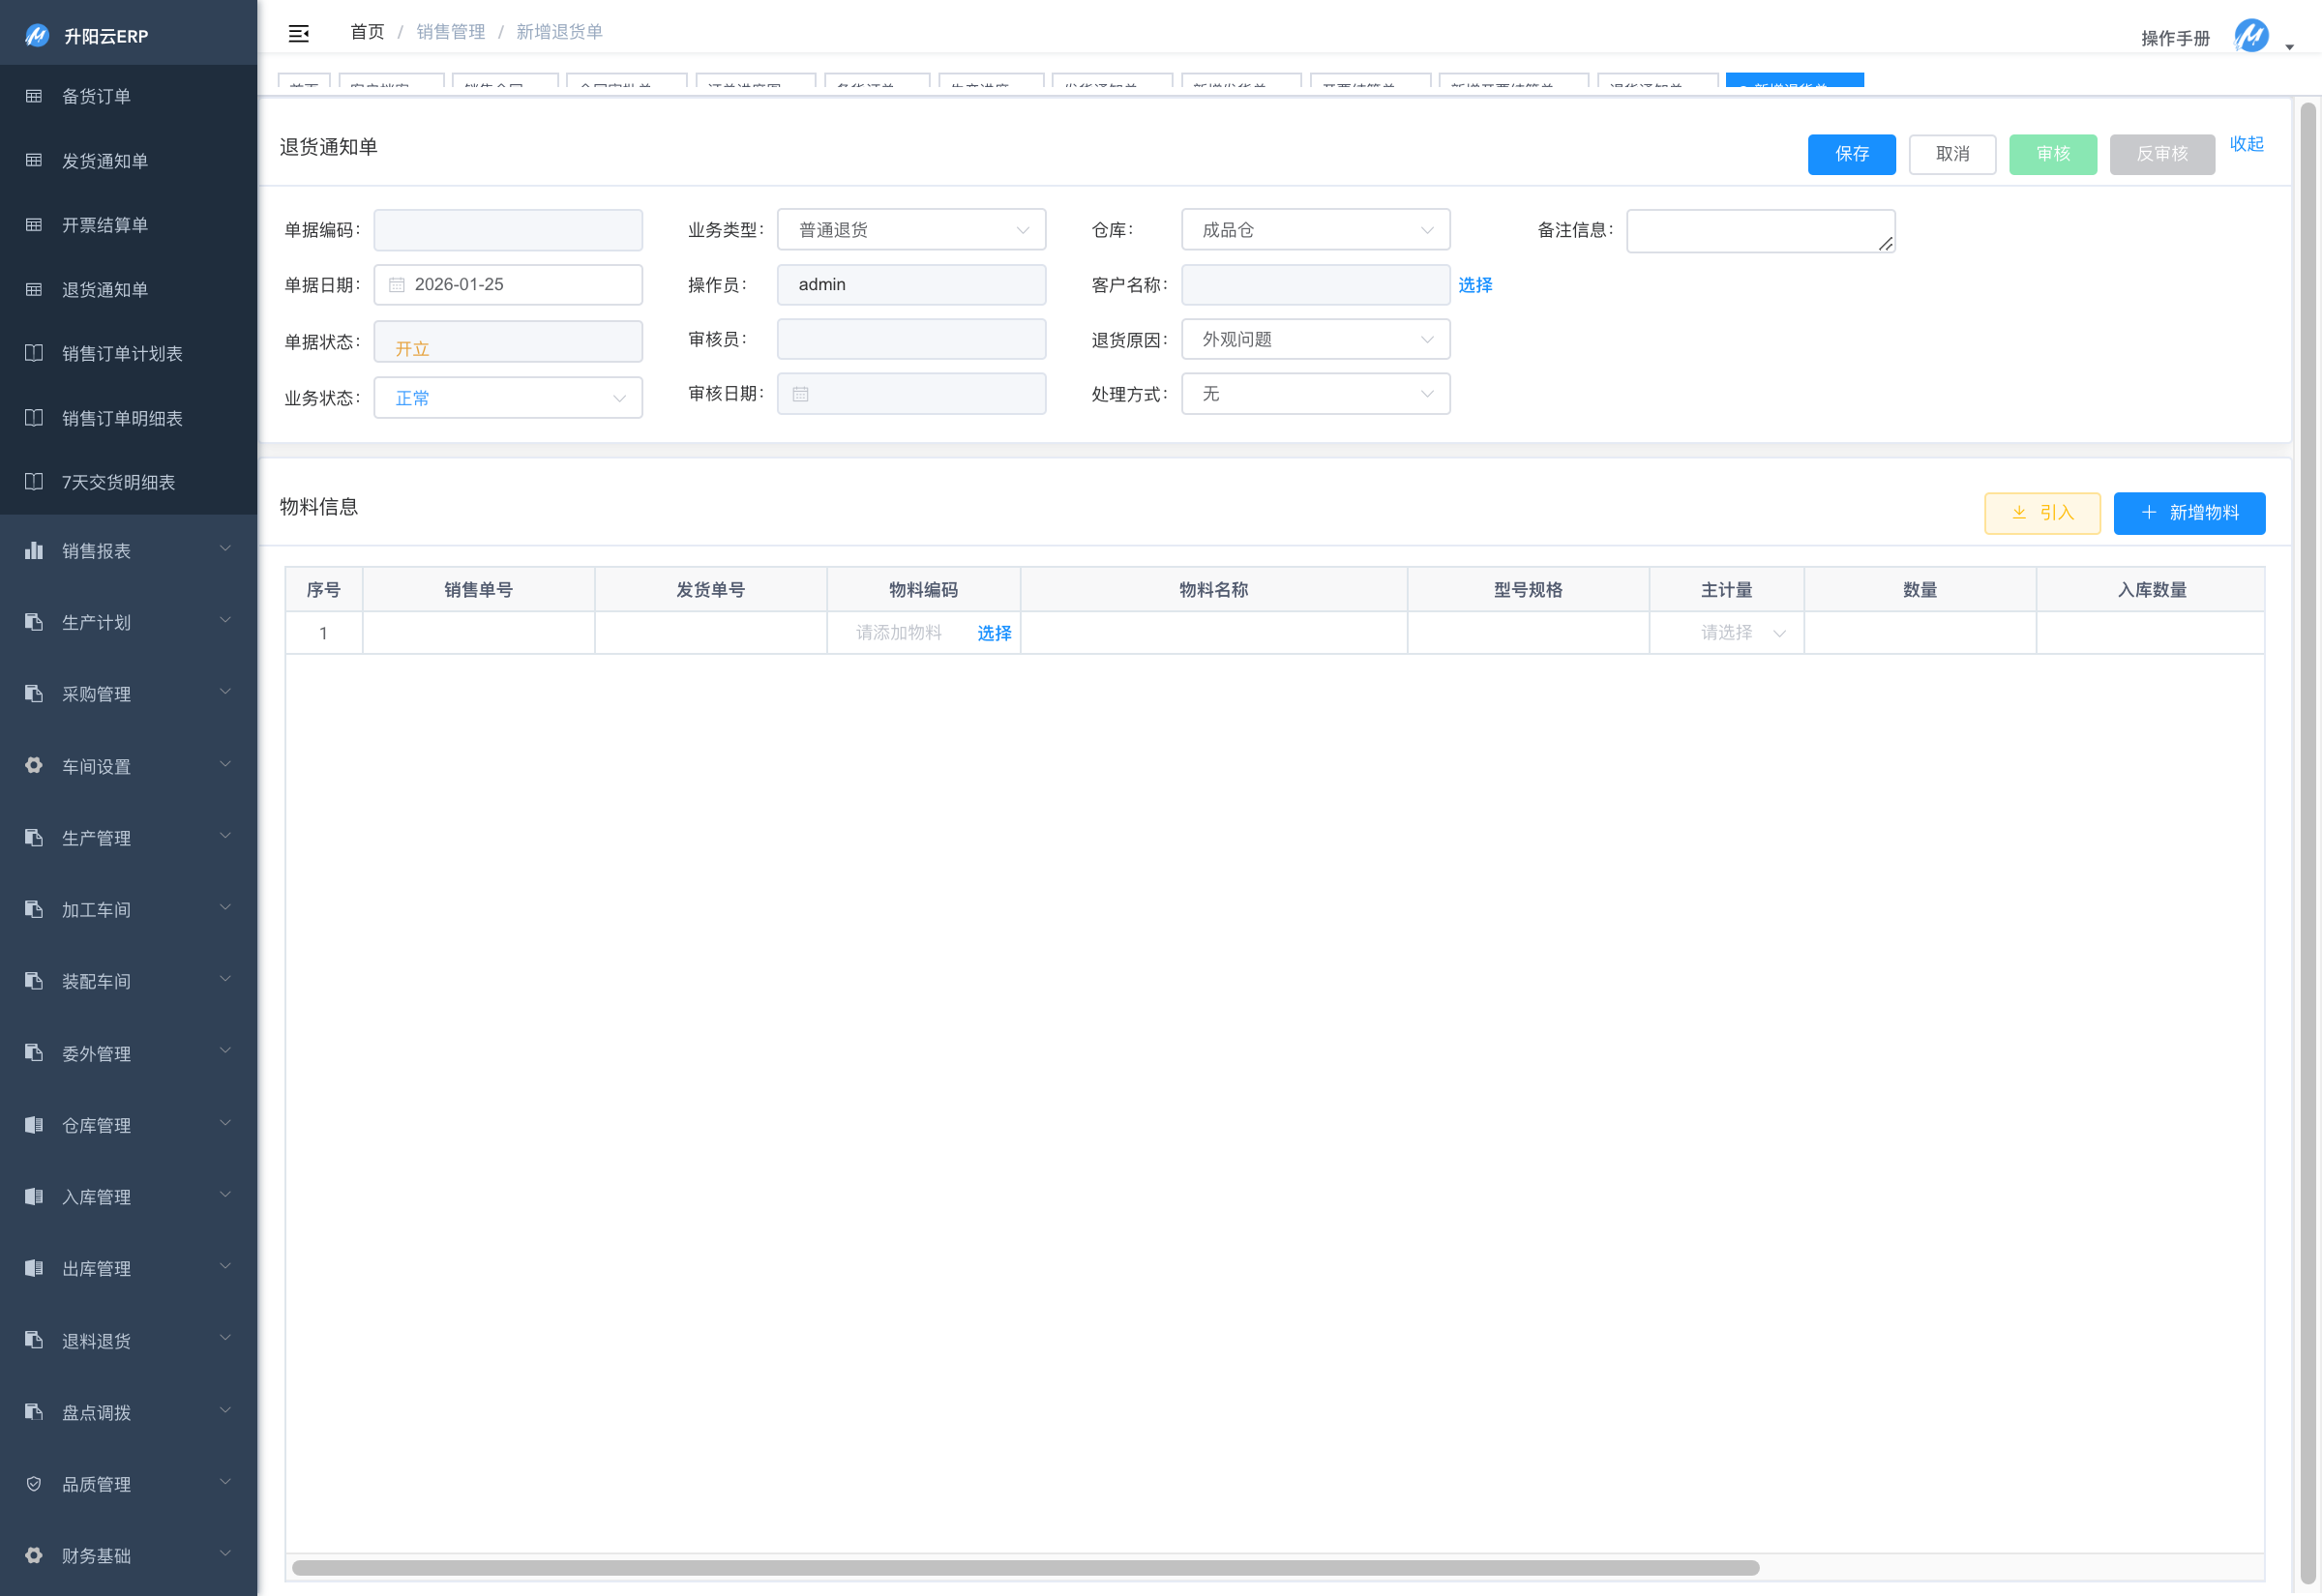The width and height of the screenshot is (2322, 1596).
Task: Open the 主计量 请选择 dropdown in row 1
Action: tap(1741, 633)
